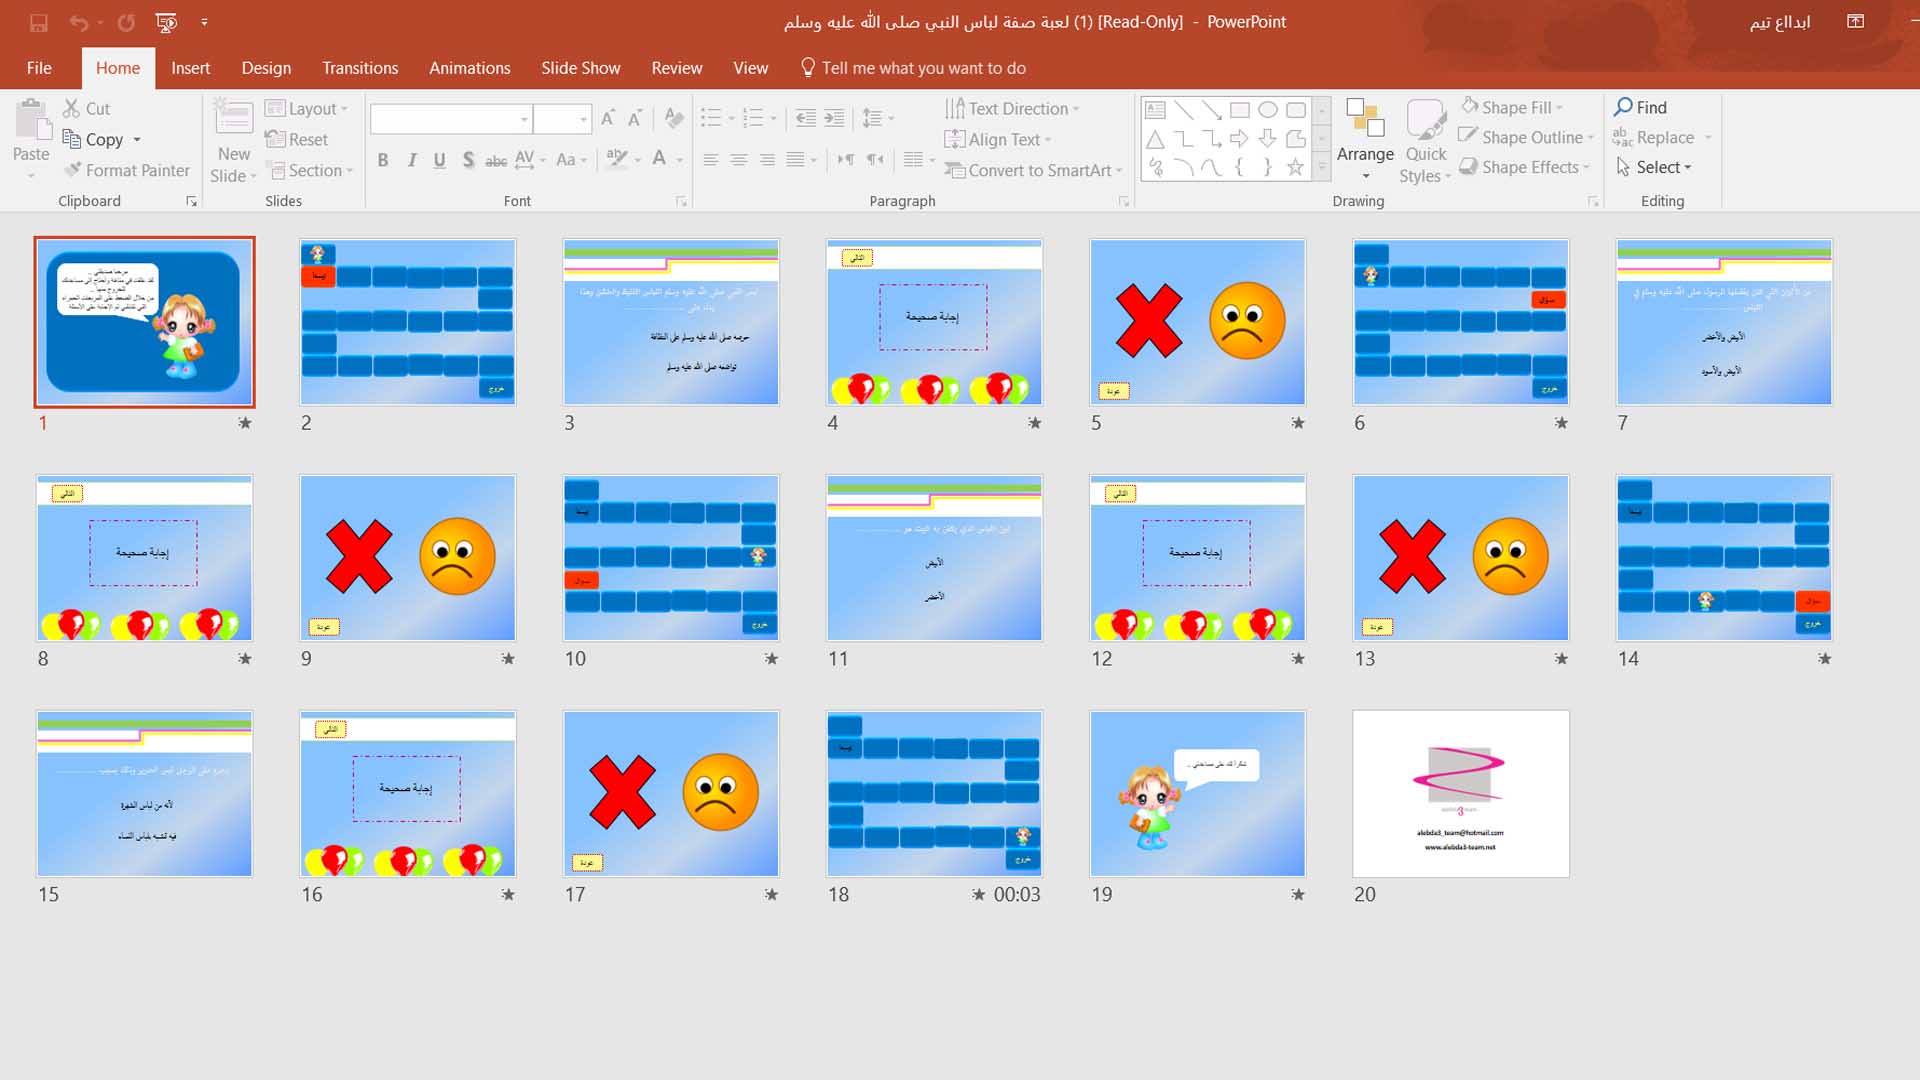This screenshot has height=1080, width=1920.
Task: Select slide 20 thumbnail with logo
Action: [1460, 793]
